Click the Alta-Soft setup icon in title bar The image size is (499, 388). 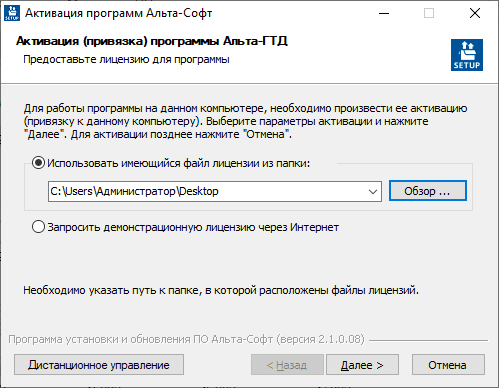point(12,13)
